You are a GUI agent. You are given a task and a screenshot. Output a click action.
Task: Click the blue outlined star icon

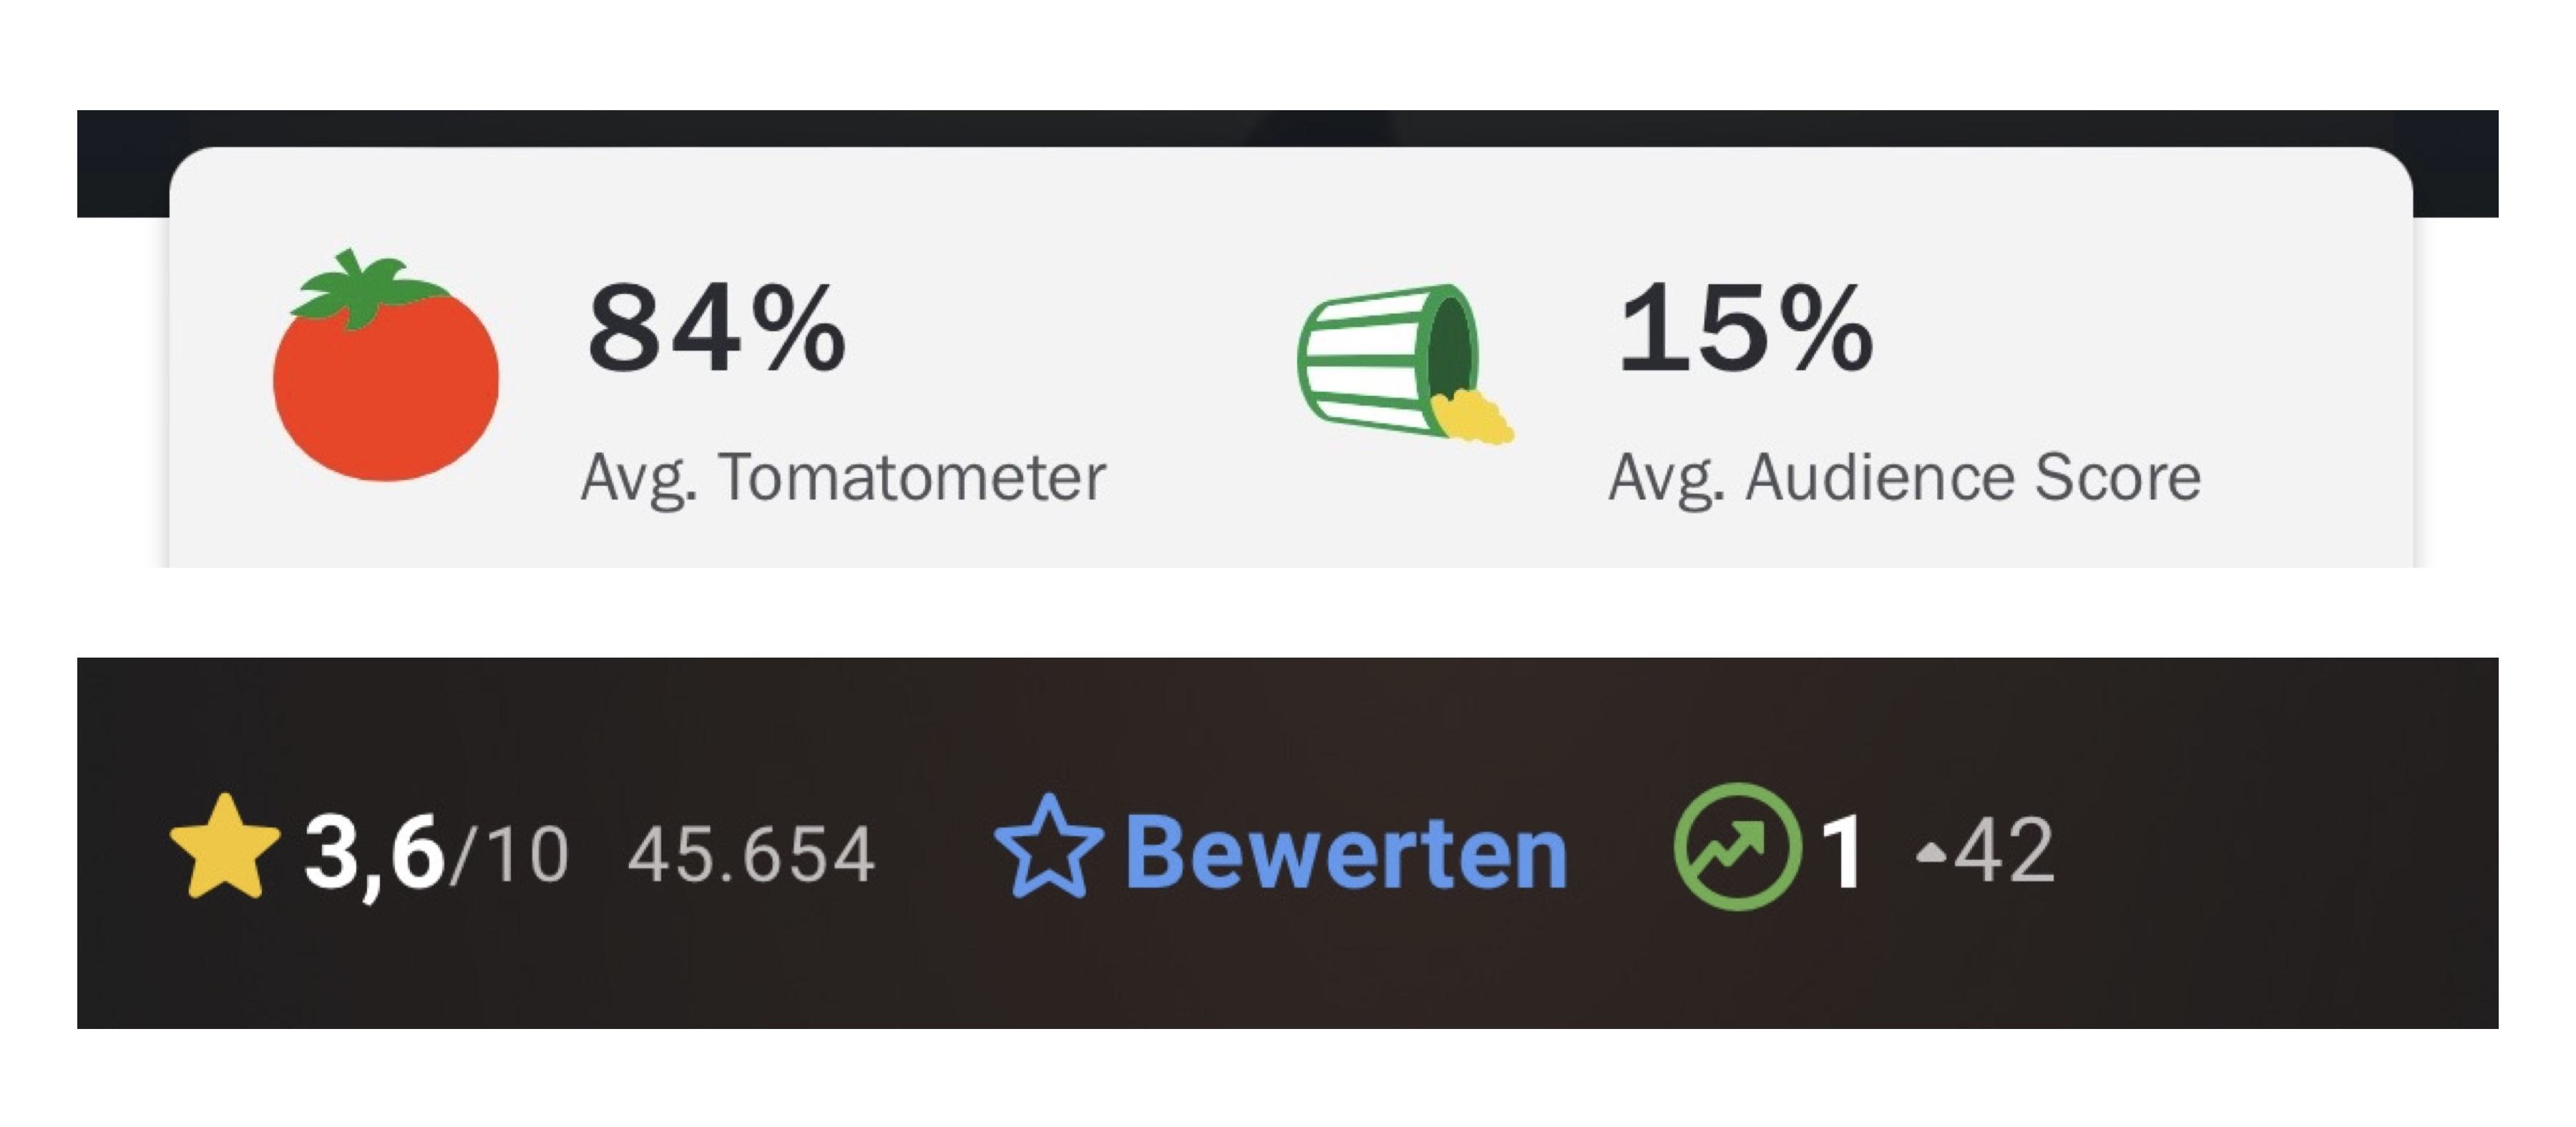(x=1048, y=848)
